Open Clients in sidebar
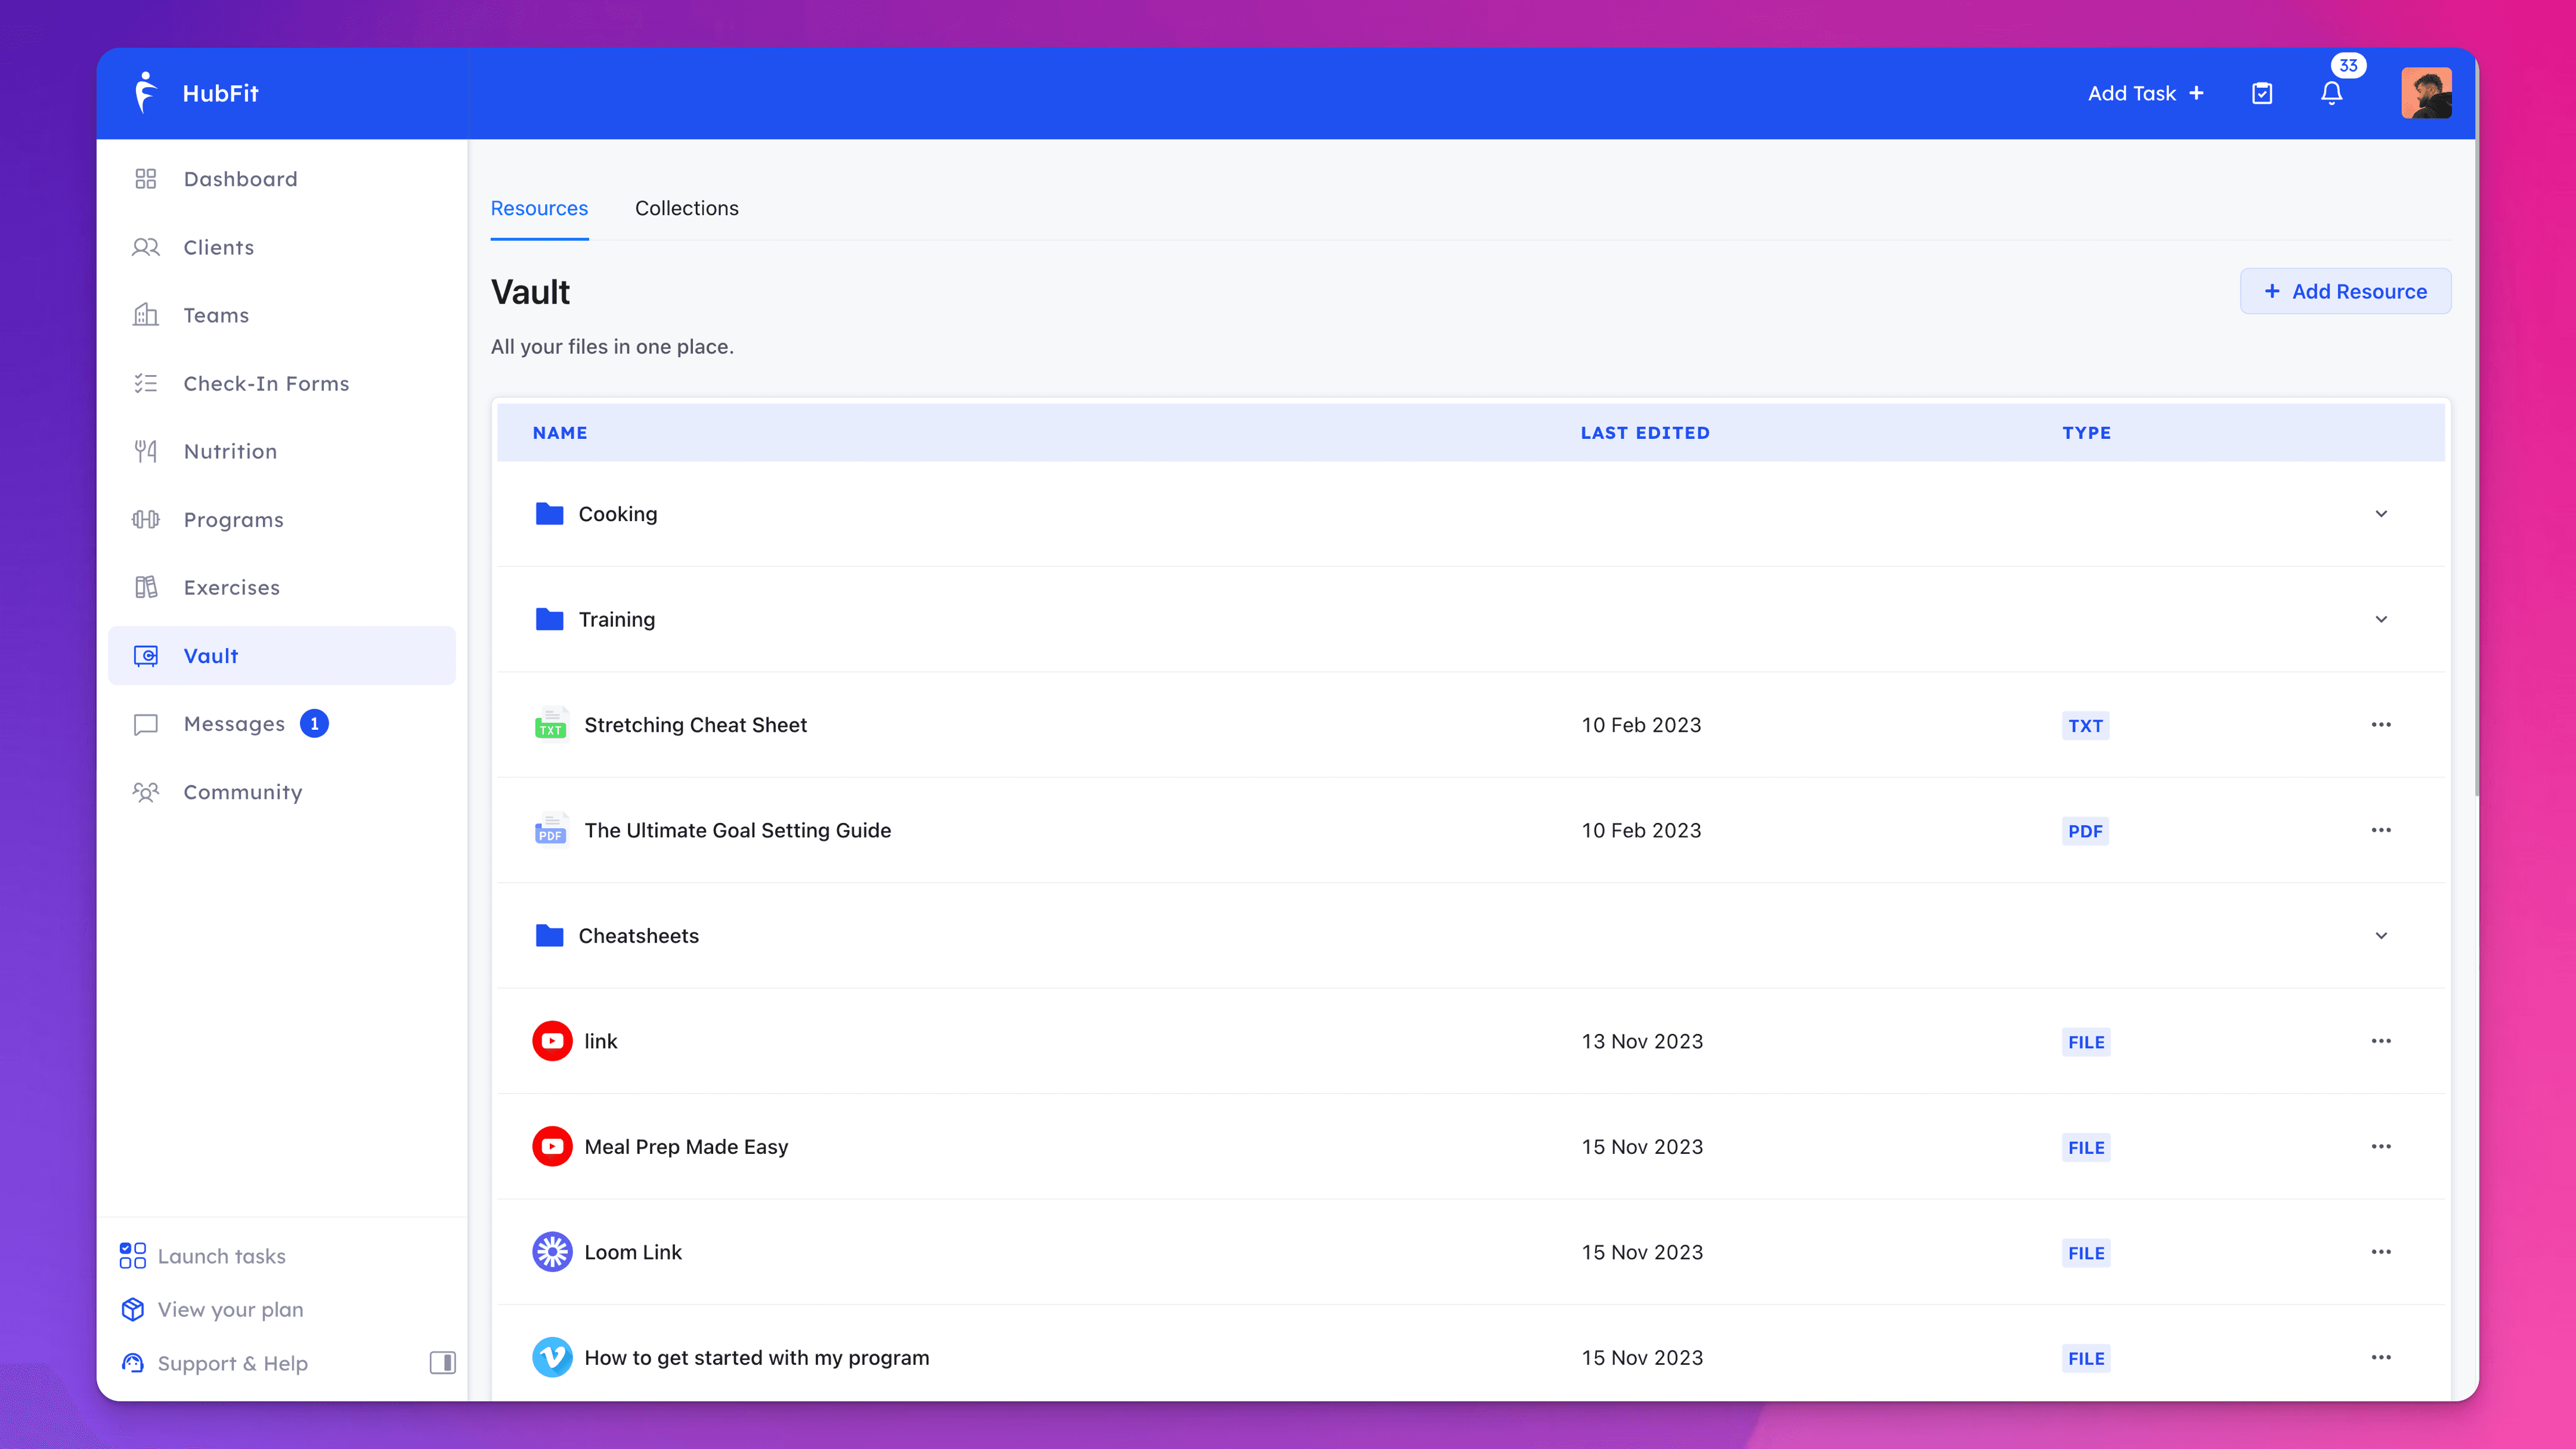 (282, 247)
